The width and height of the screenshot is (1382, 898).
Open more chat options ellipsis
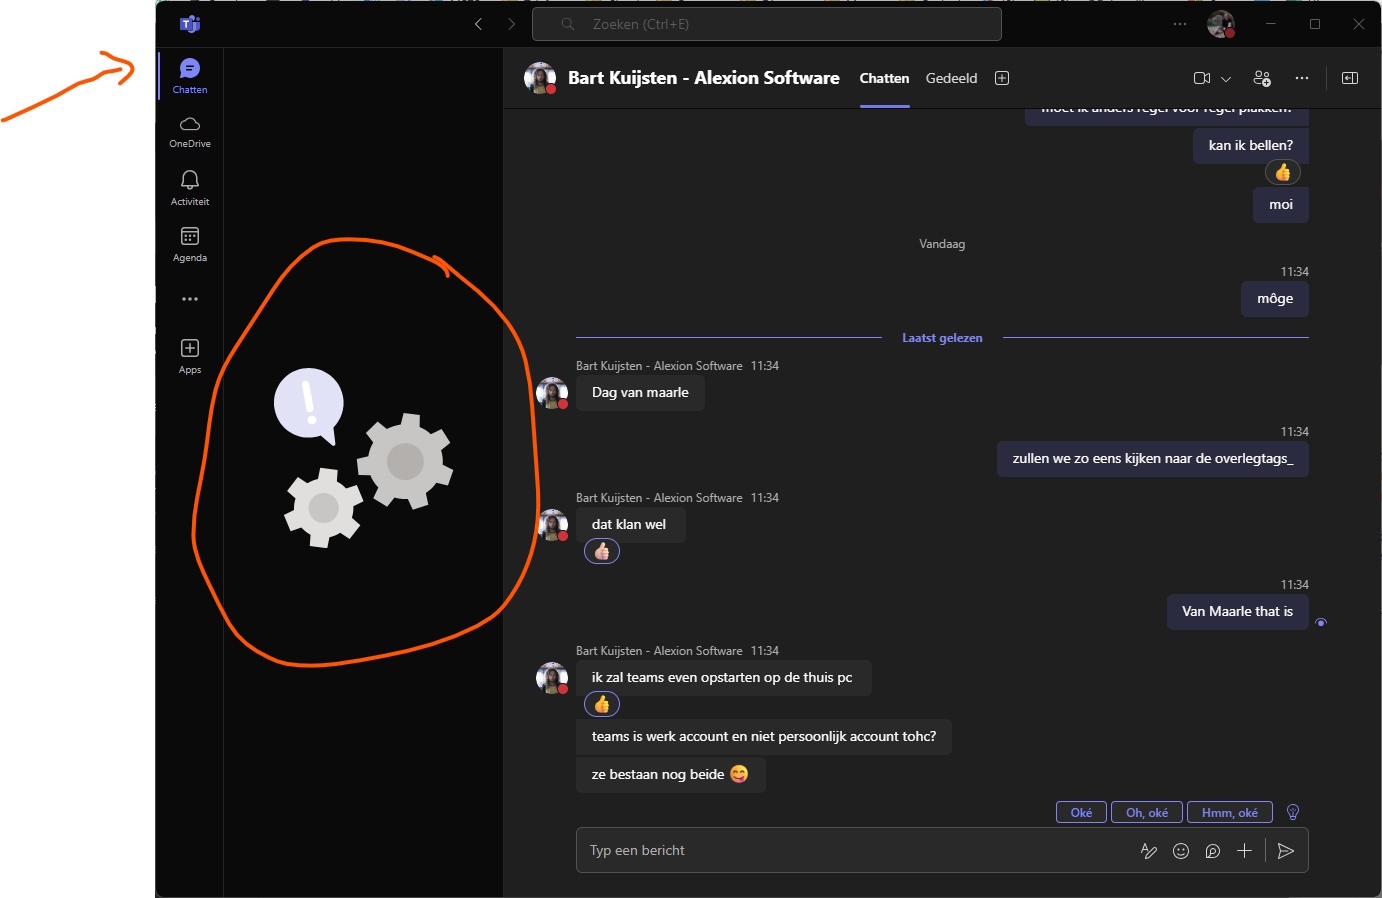coord(1301,78)
